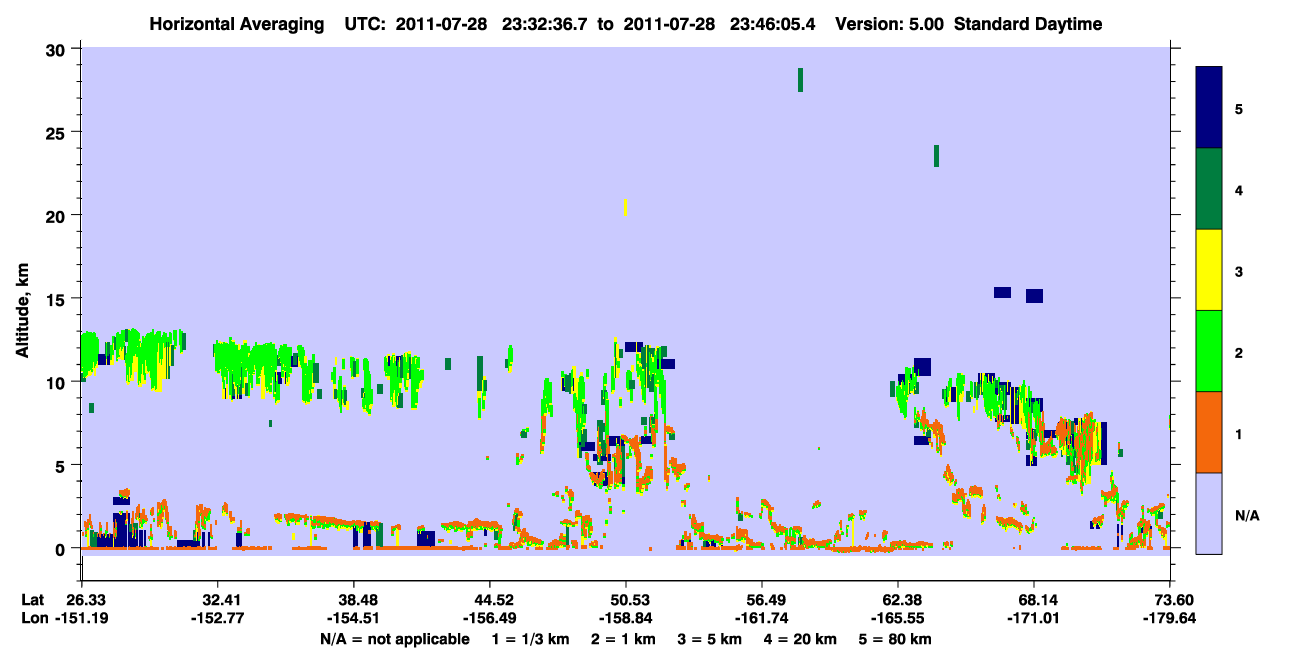Screen dimensions: 1300x667
Task: Click longitude value -156.49
Action: pyautogui.click(x=489, y=618)
